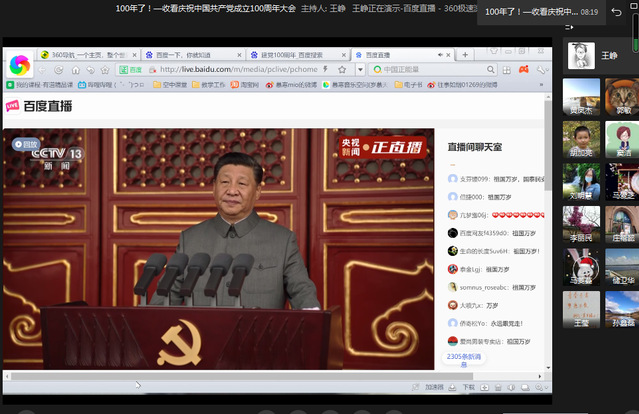Select host 王峥 avatar
Image resolution: width=639 pixels, height=414 pixels.
pyautogui.click(x=581, y=55)
